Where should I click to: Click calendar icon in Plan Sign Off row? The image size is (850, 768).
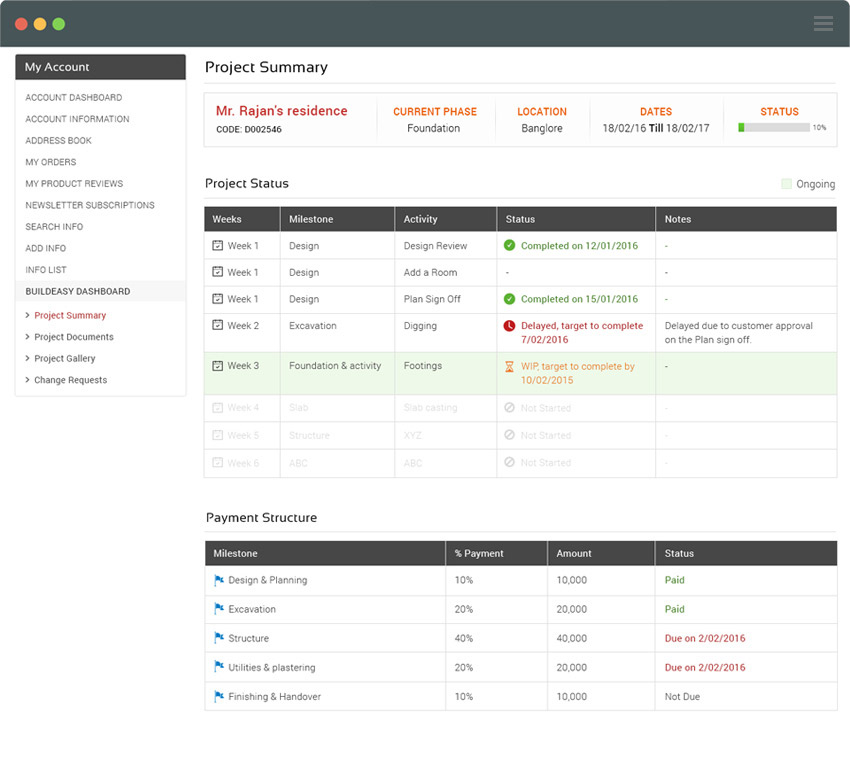tap(217, 299)
